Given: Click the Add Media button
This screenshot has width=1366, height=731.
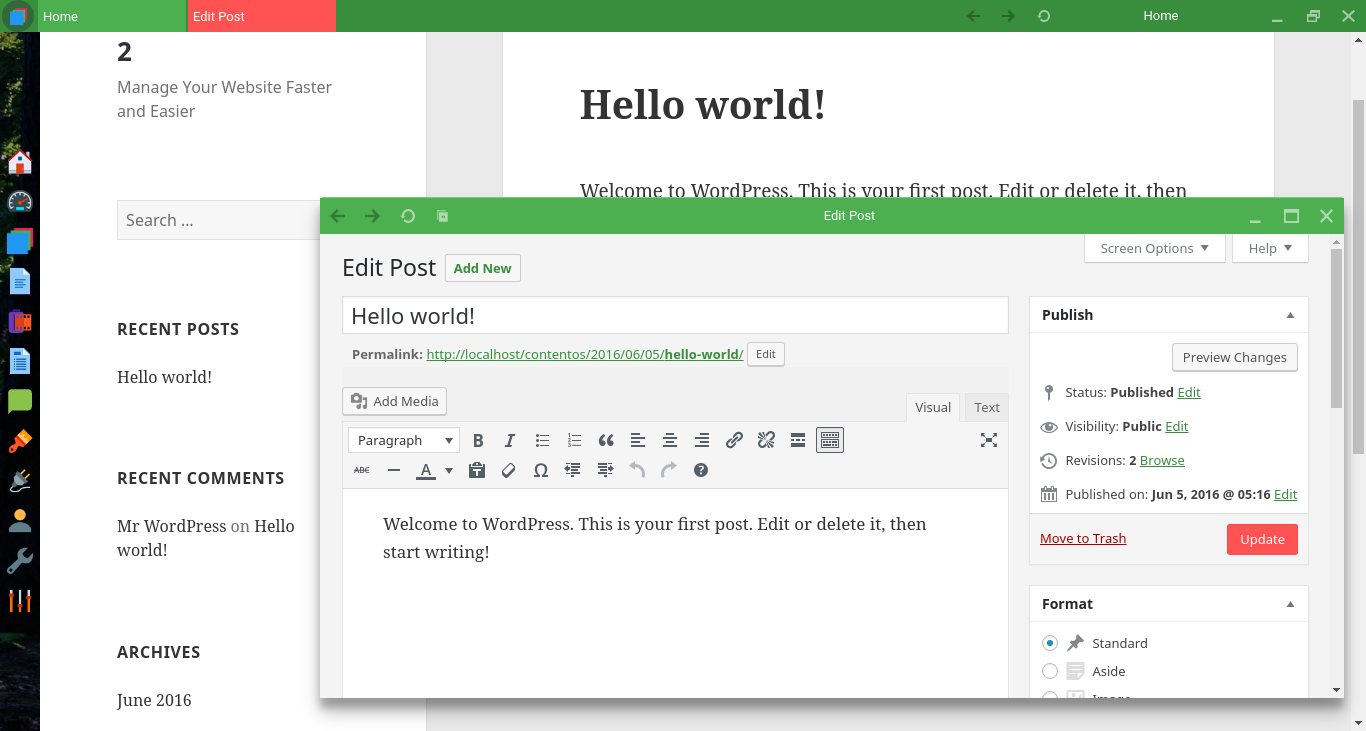Looking at the screenshot, I should 394,401.
